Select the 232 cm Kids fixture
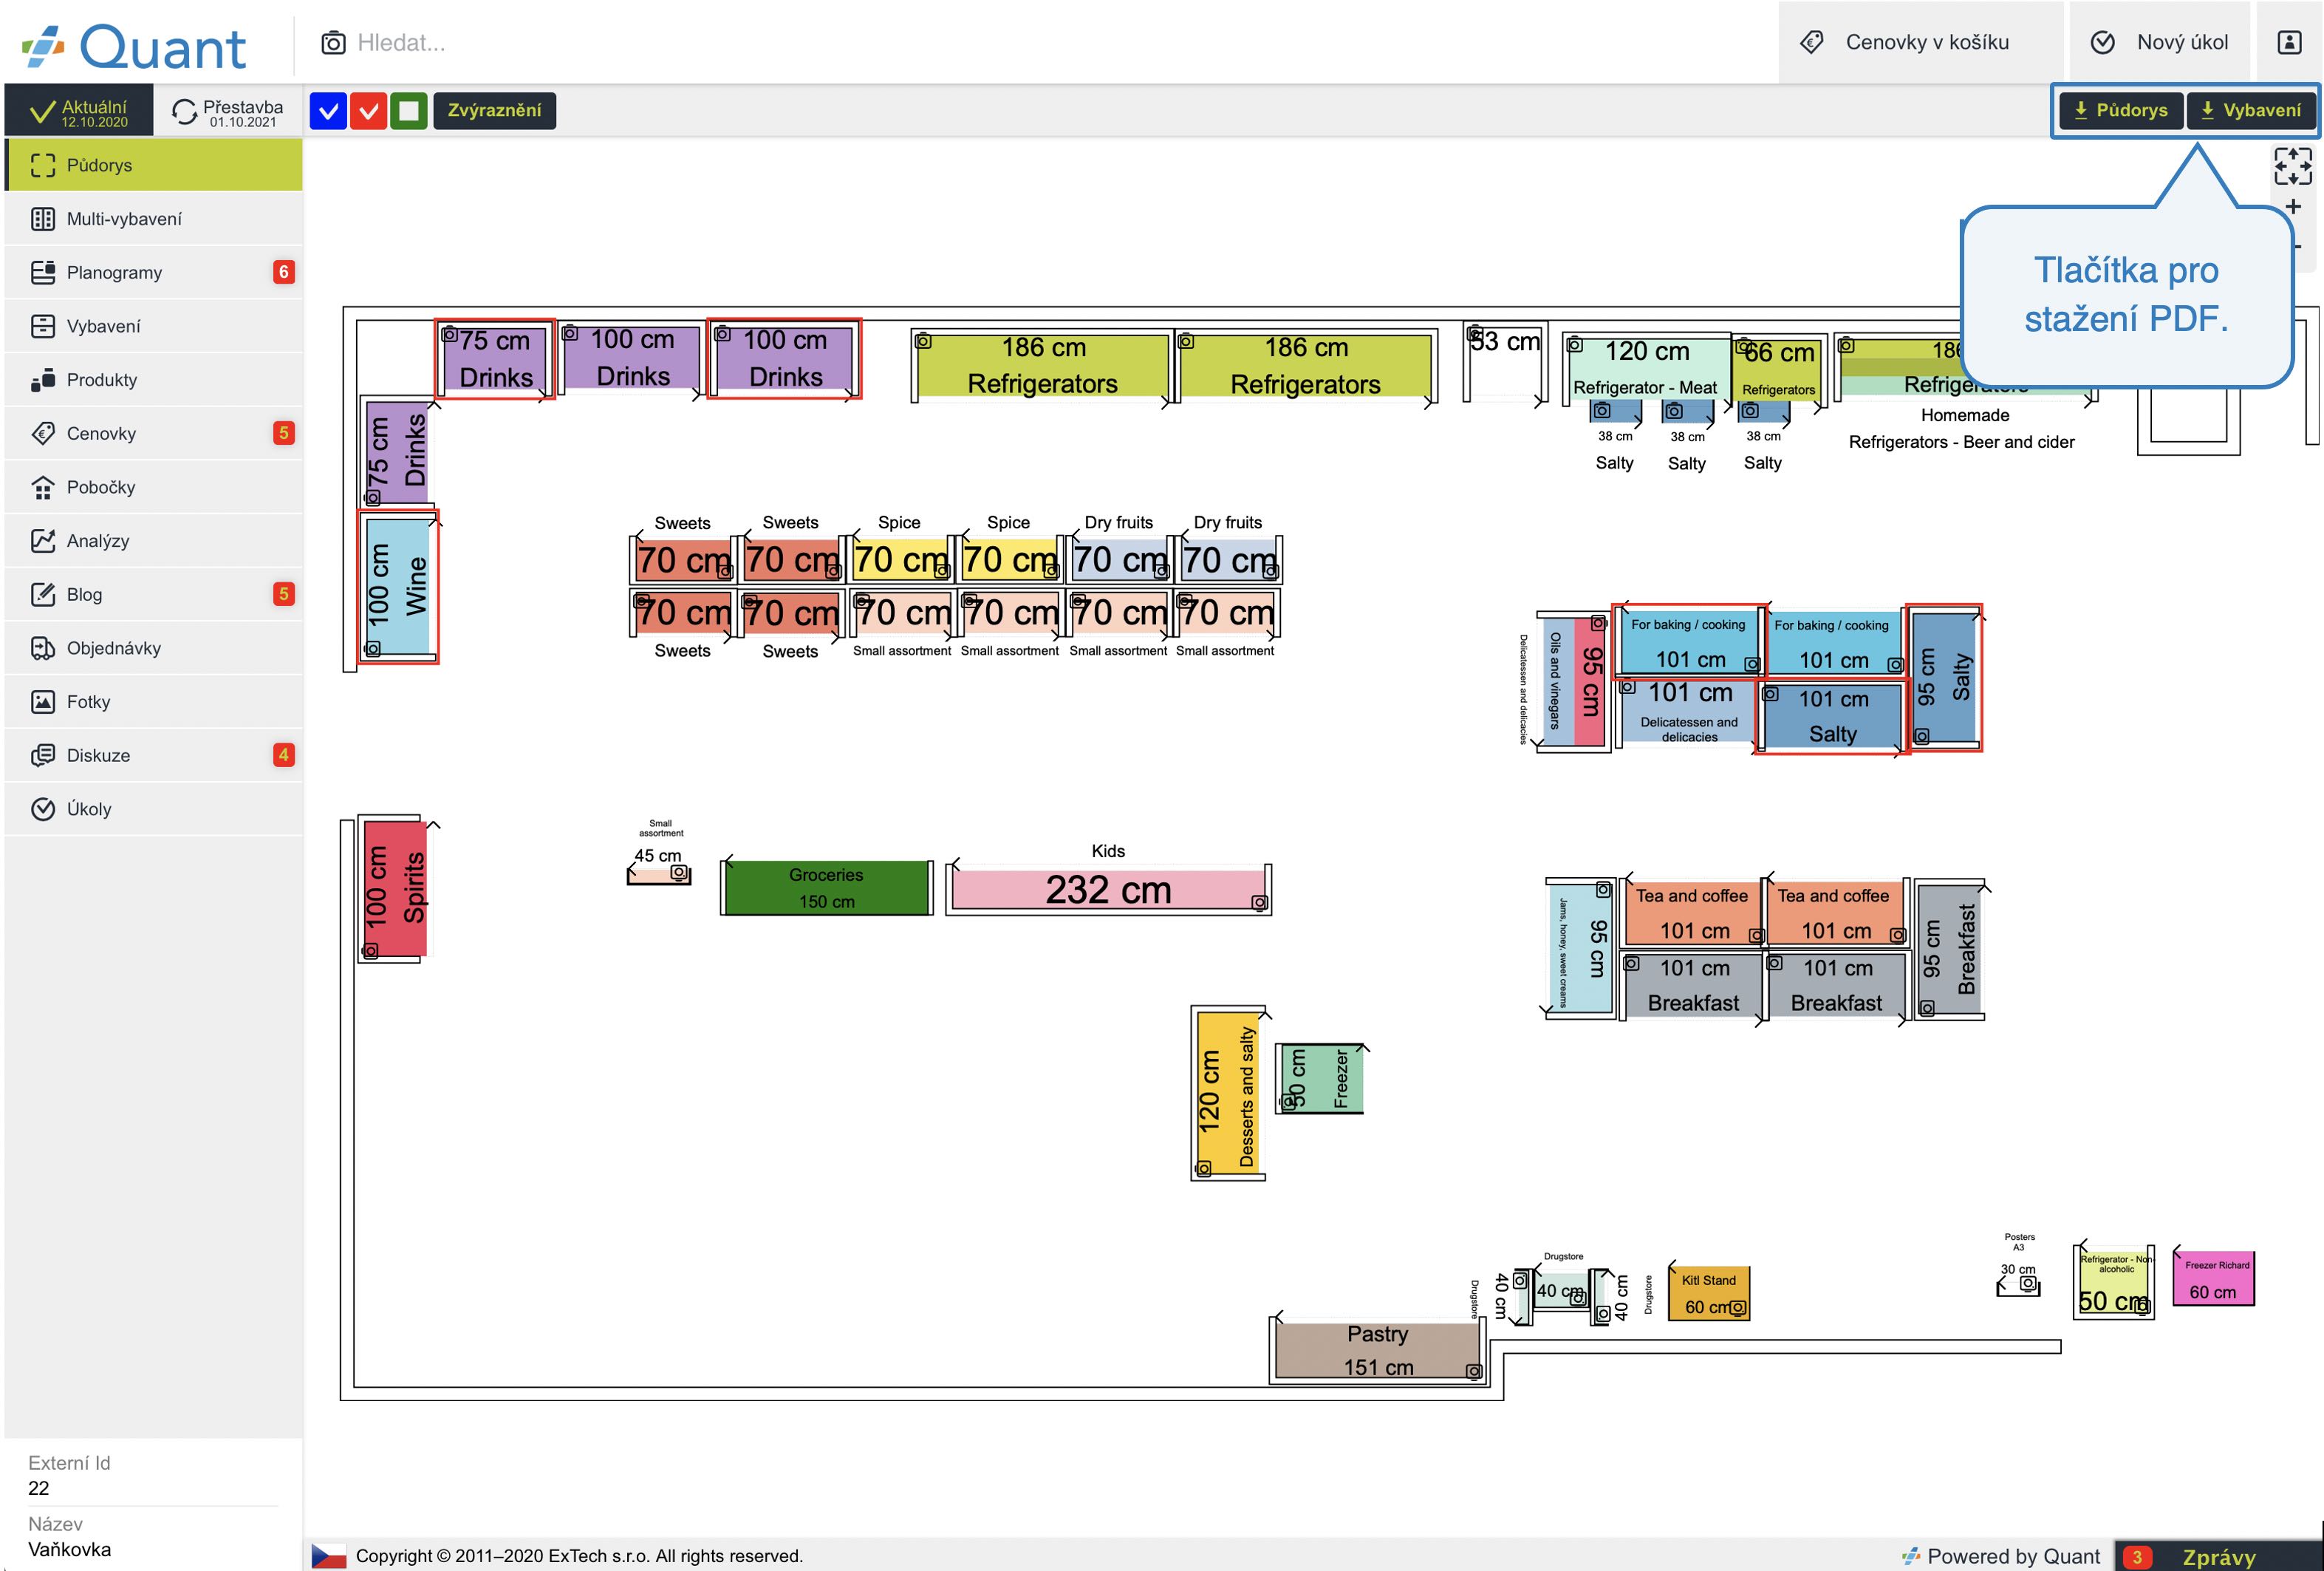Image resolution: width=2324 pixels, height=1571 pixels. (x=1108, y=889)
